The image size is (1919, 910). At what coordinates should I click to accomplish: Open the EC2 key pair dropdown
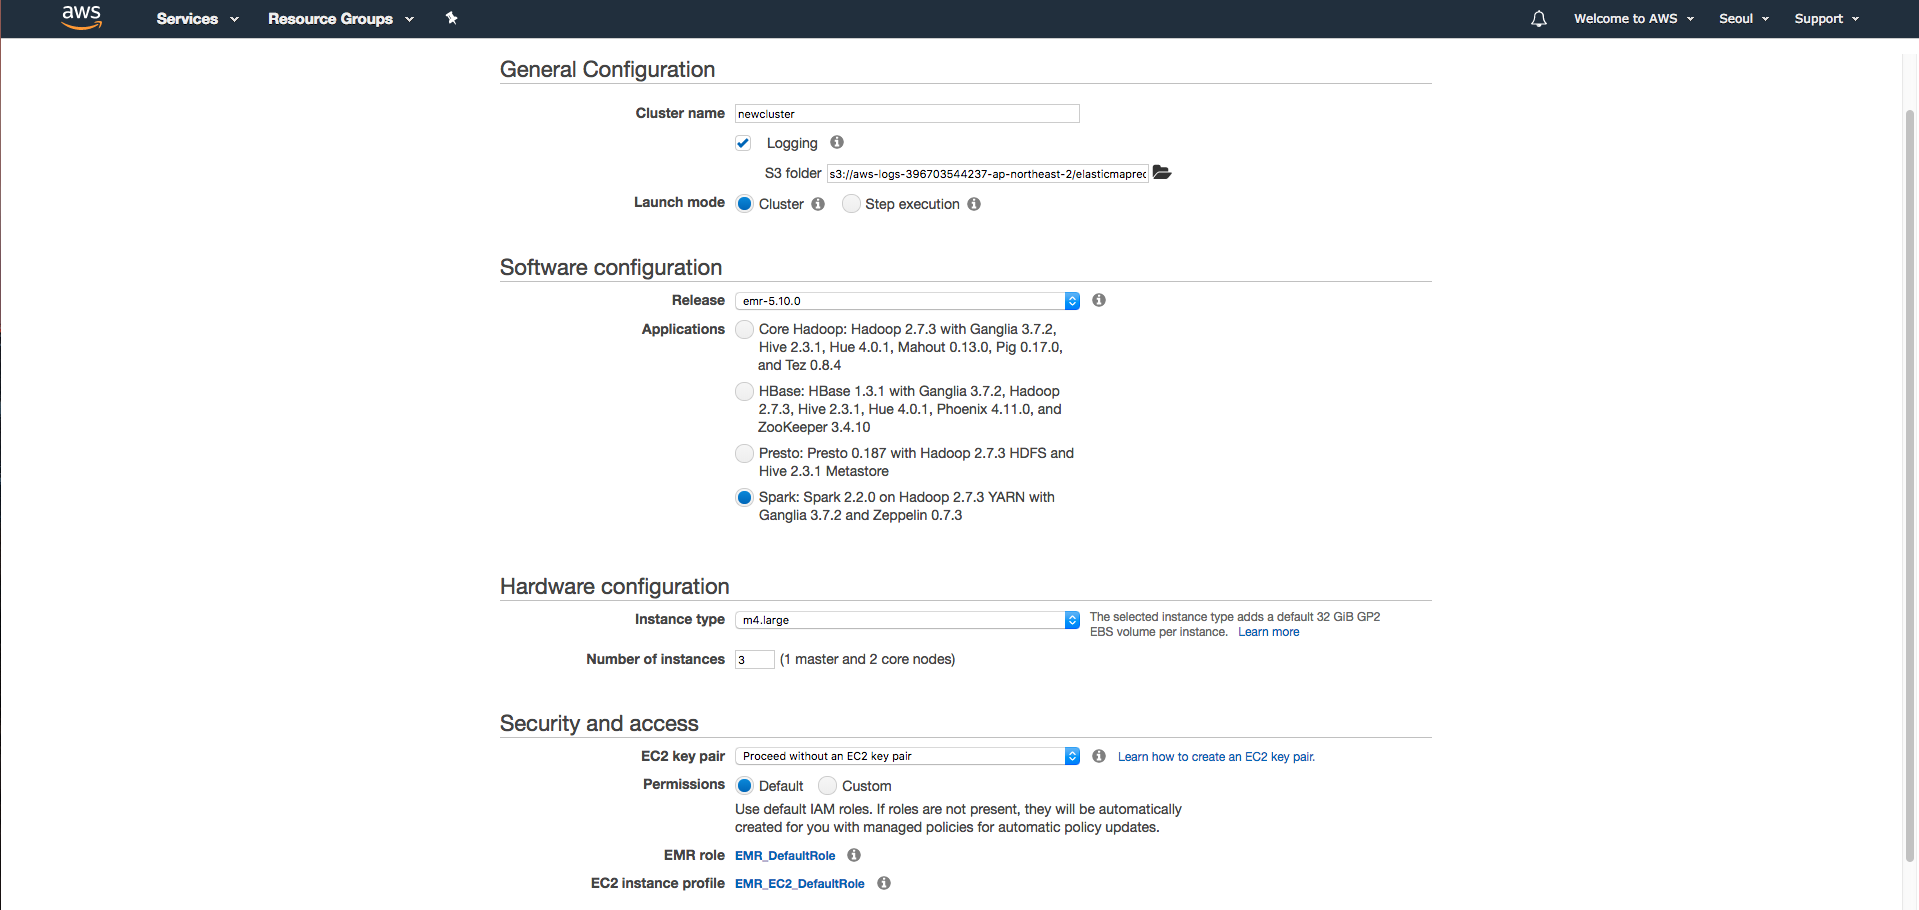(x=1071, y=755)
